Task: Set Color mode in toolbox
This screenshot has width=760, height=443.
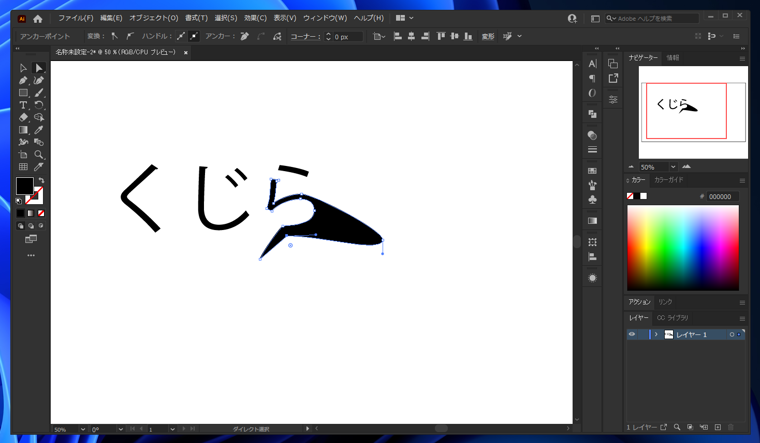Action: pos(20,213)
